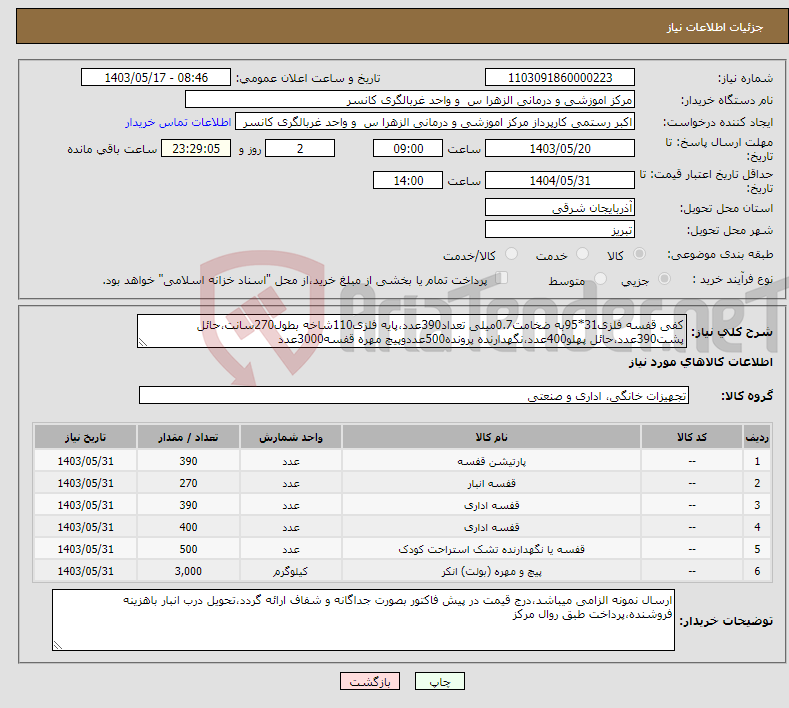Select the کالا radio button
This screenshot has width=789, height=708.
click(639, 254)
